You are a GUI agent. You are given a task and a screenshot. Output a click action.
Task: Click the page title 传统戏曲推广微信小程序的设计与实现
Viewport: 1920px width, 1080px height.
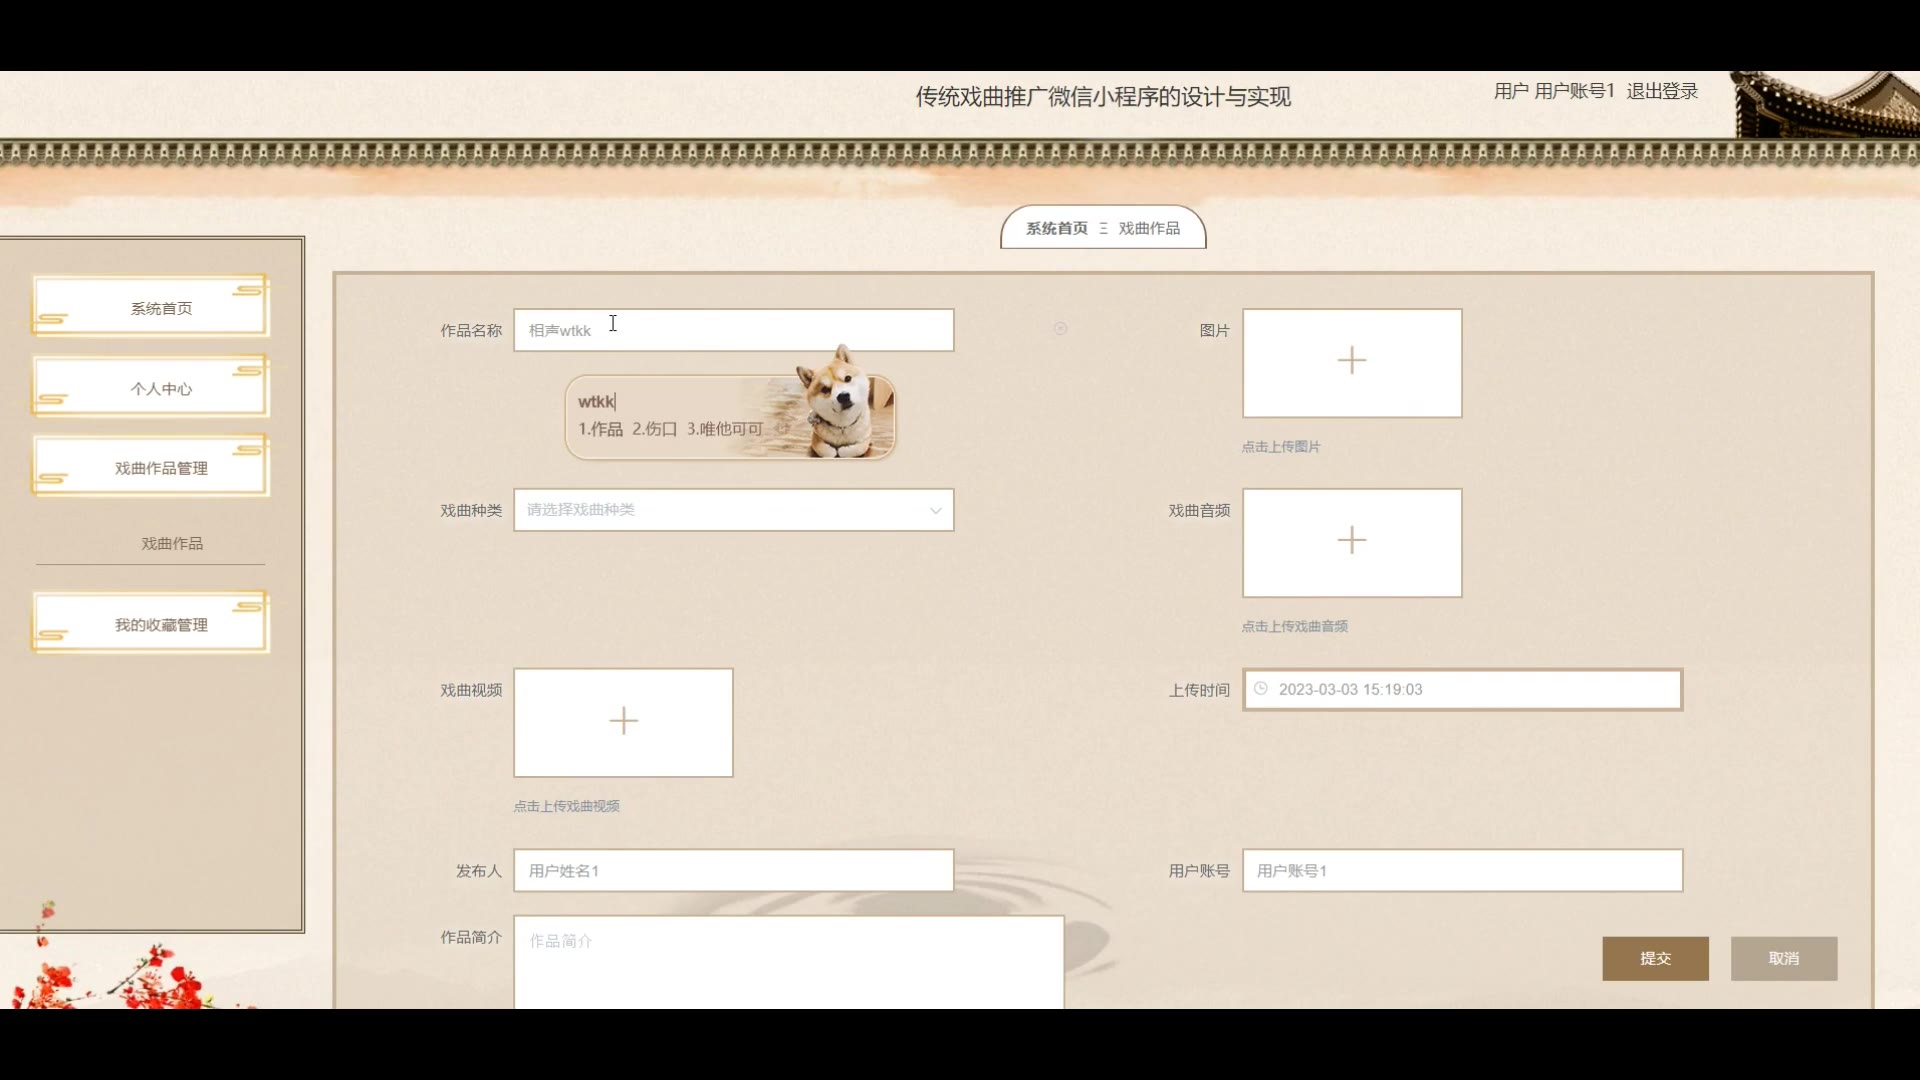[1103, 97]
